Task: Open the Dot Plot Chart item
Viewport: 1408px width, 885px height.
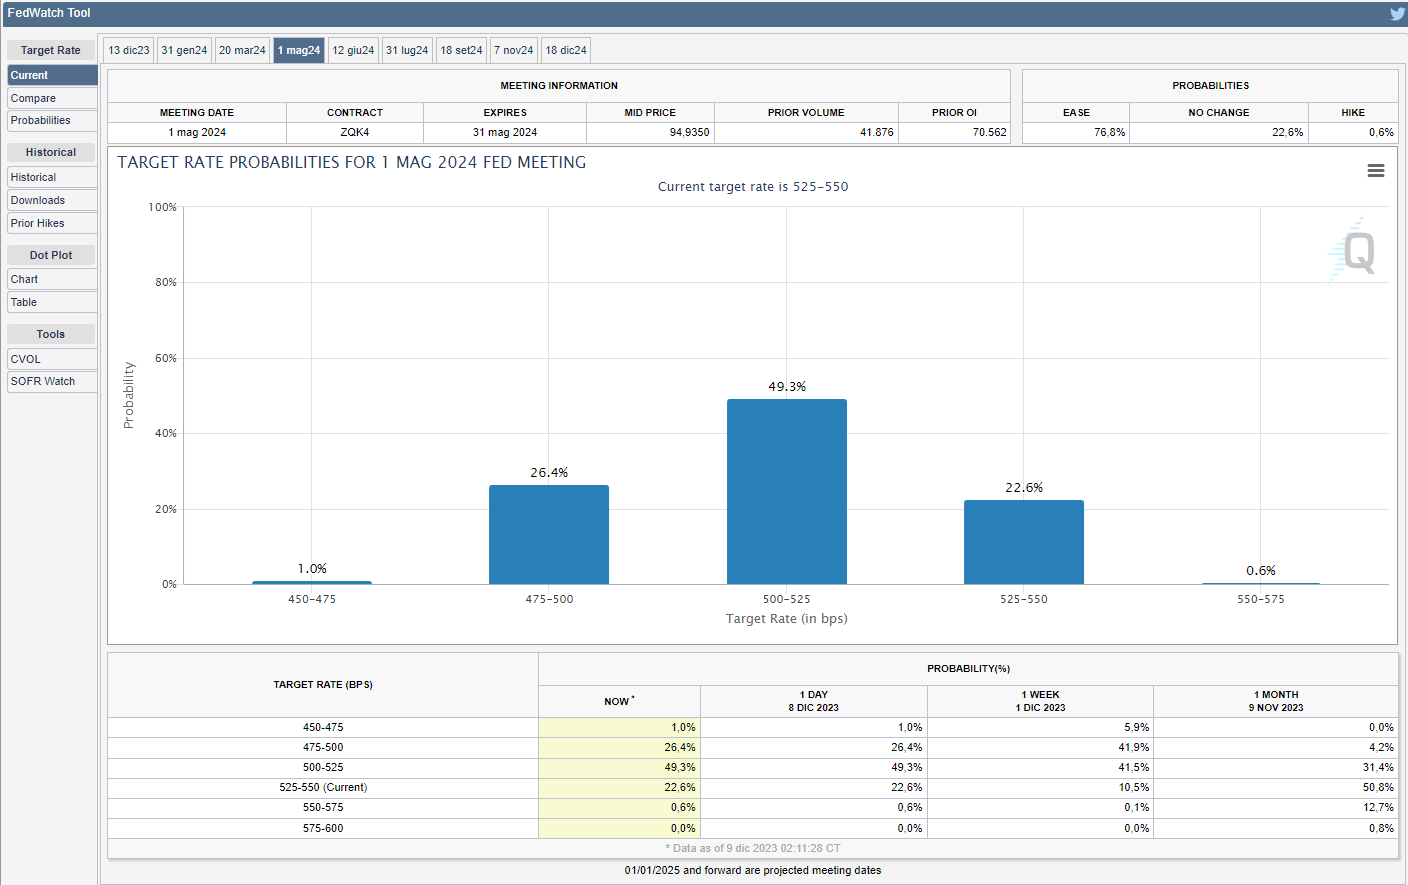Action: [52, 279]
